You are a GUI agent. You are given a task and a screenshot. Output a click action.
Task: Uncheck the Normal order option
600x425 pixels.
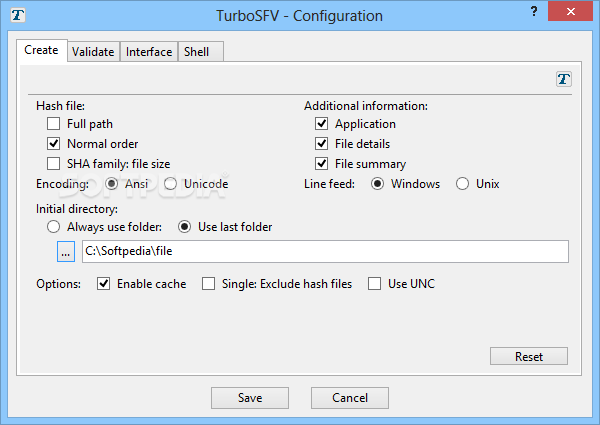tap(54, 144)
